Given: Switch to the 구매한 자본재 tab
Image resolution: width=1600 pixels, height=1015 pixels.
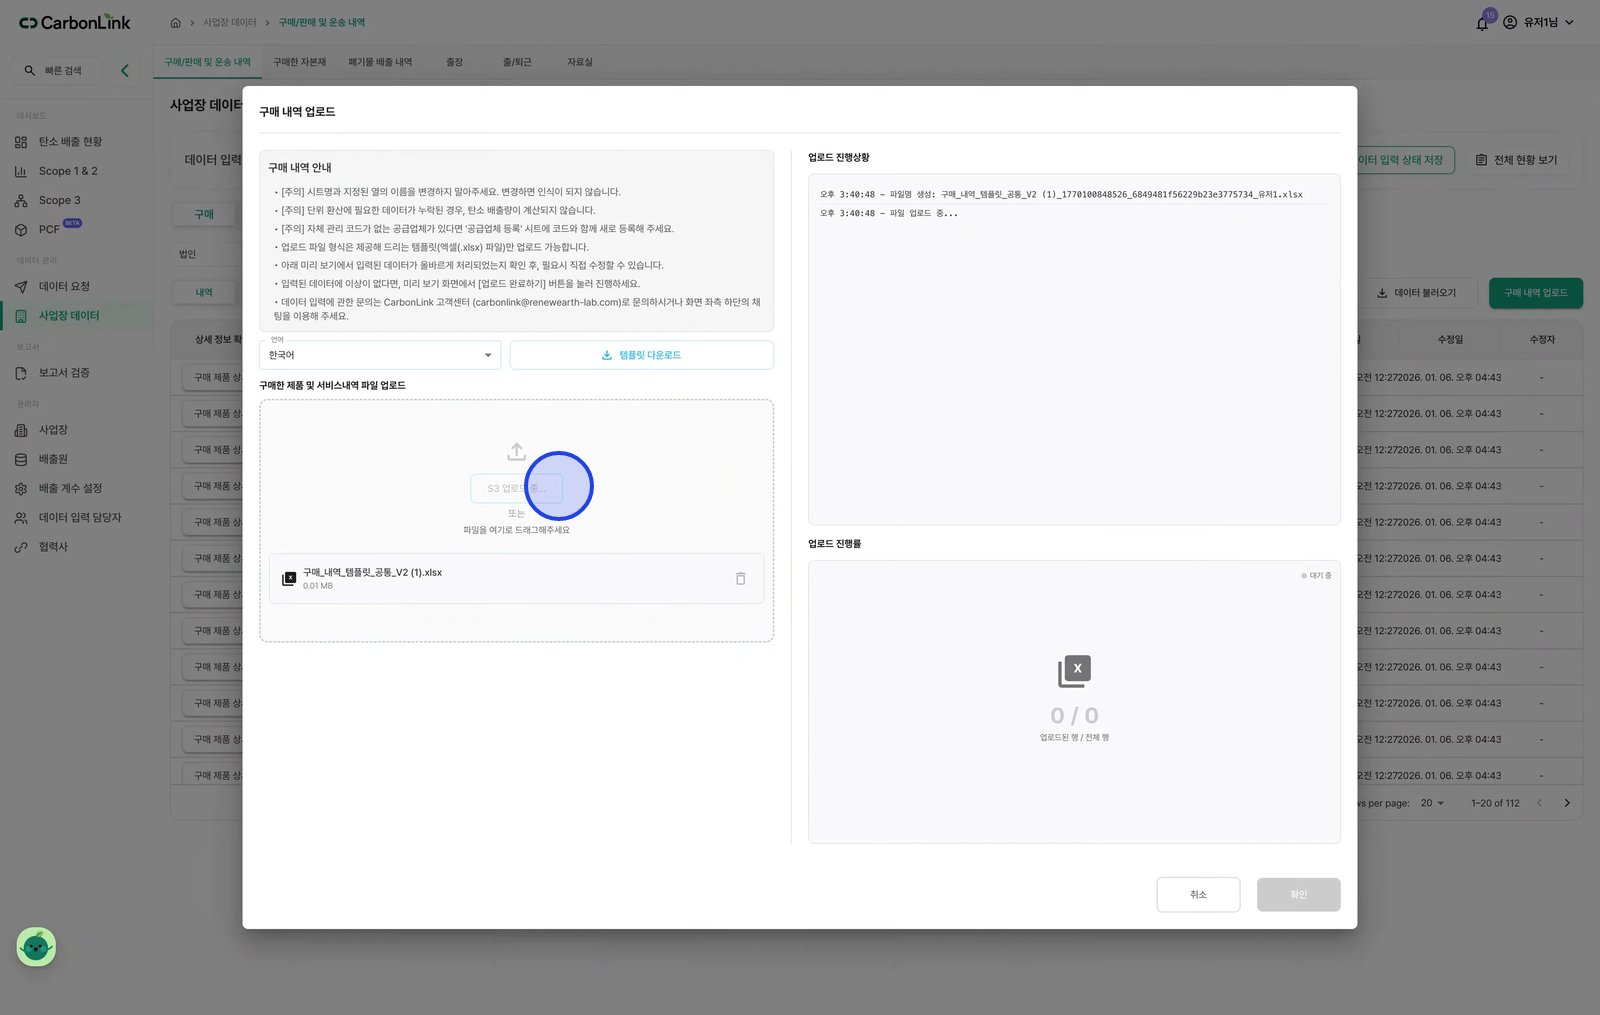Looking at the screenshot, I should click(x=300, y=62).
